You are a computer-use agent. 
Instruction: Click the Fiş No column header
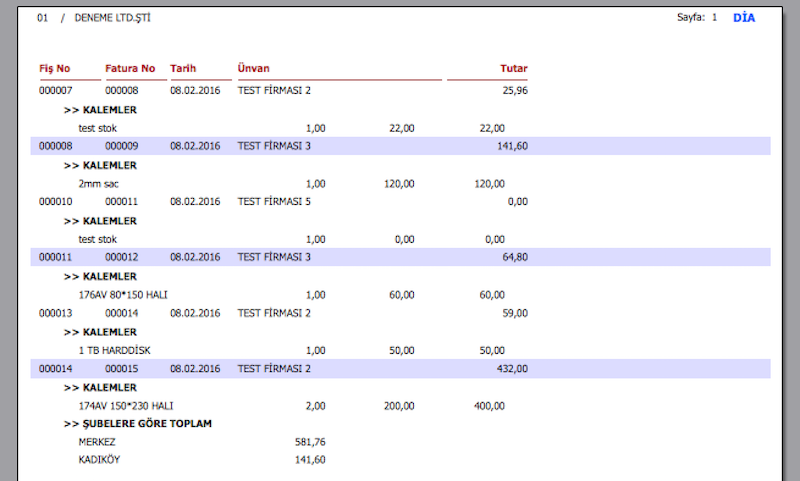pyautogui.click(x=54, y=69)
